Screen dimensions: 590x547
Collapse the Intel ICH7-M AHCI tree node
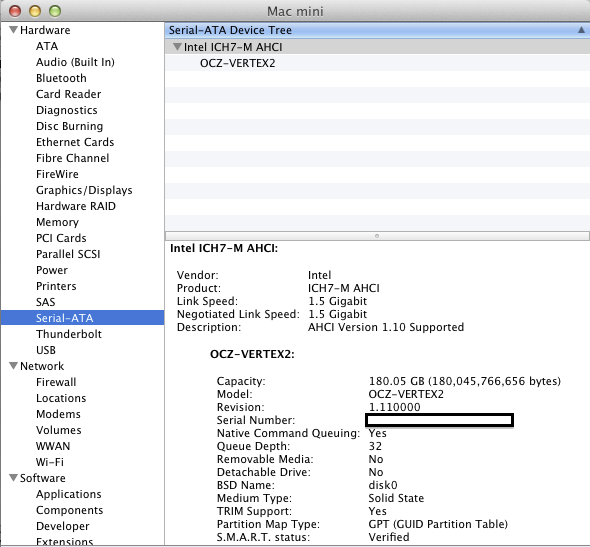pyautogui.click(x=177, y=47)
